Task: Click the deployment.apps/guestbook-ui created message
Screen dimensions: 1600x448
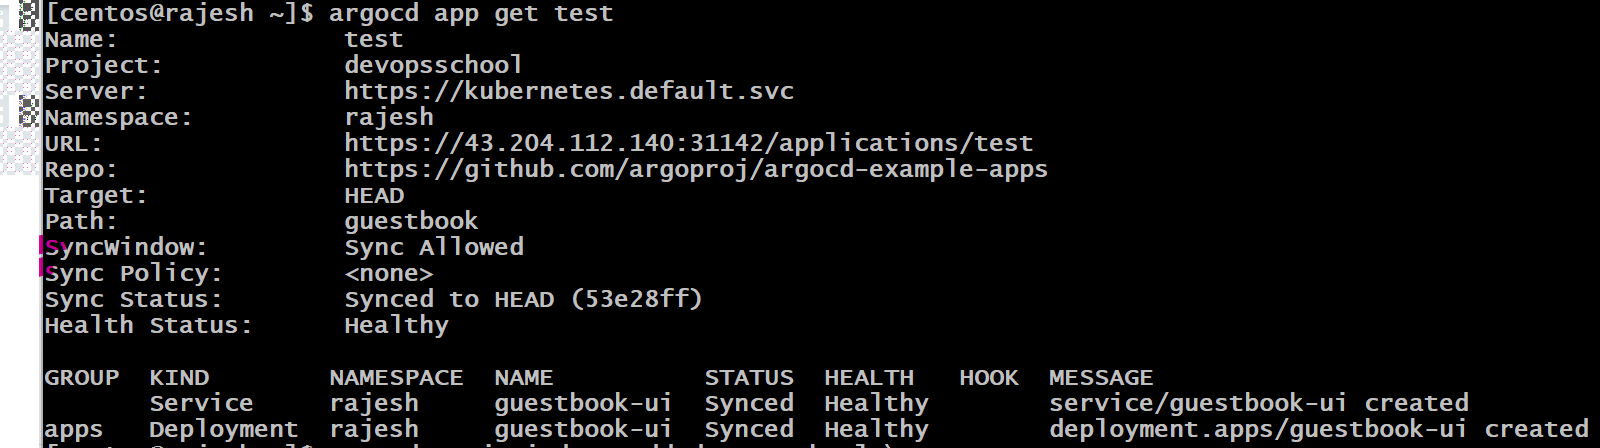Action: coord(1319,429)
